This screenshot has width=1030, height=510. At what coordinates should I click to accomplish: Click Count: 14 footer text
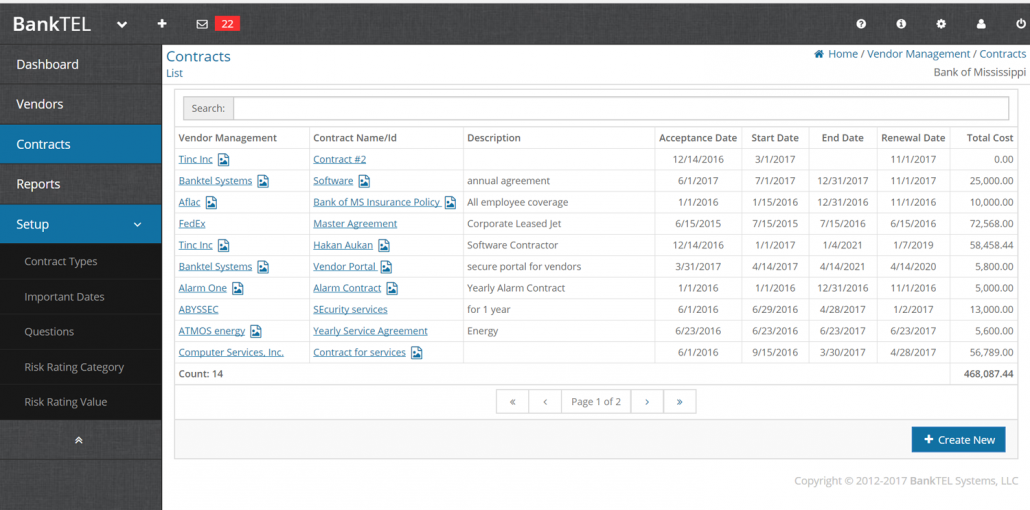[x=200, y=374]
